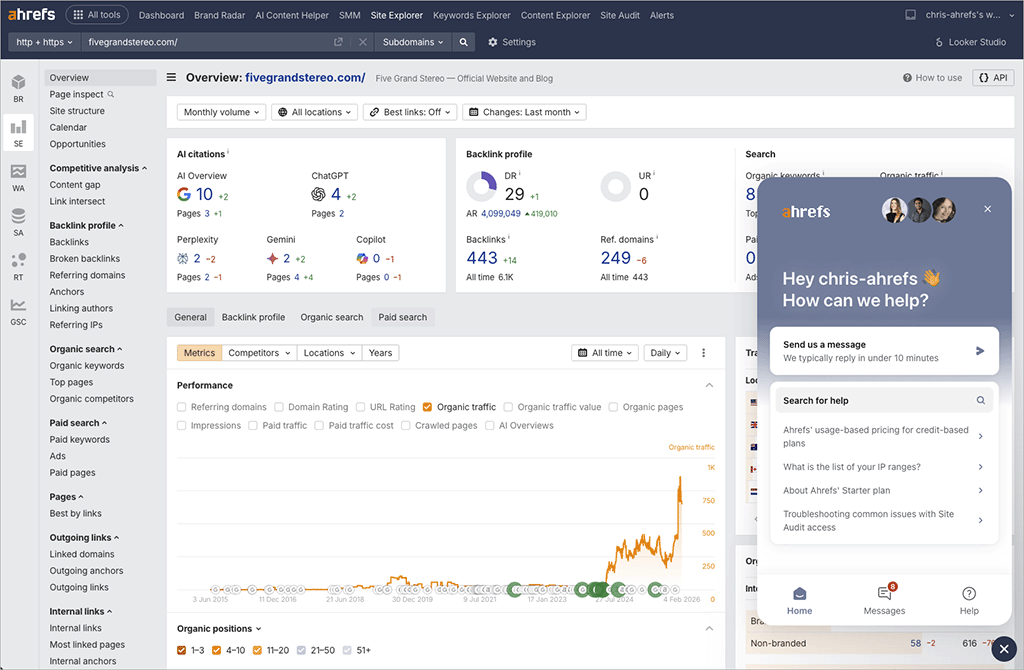Image resolution: width=1024 pixels, height=670 pixels.
Task: Open the Messages icon in help widget
Action: pyautogui.click(x=884, y=600)
